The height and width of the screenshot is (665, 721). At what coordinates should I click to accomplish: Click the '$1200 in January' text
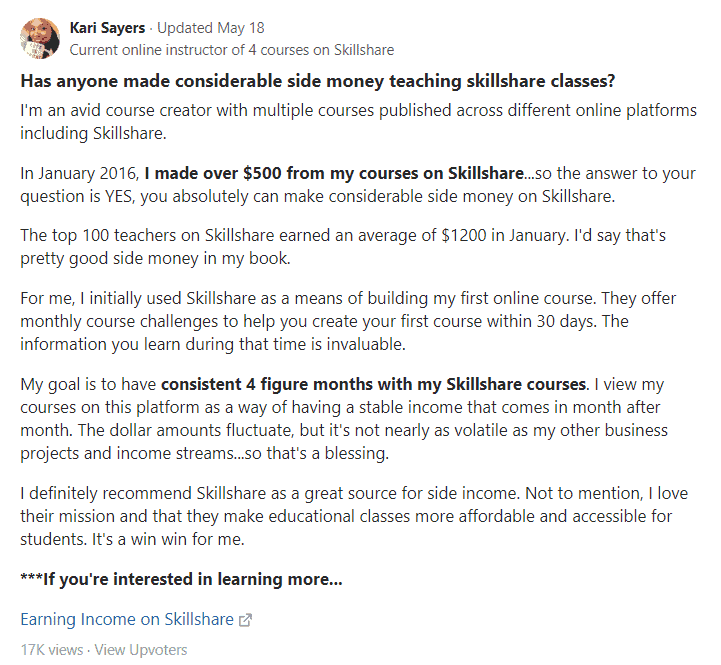(503, 235)
